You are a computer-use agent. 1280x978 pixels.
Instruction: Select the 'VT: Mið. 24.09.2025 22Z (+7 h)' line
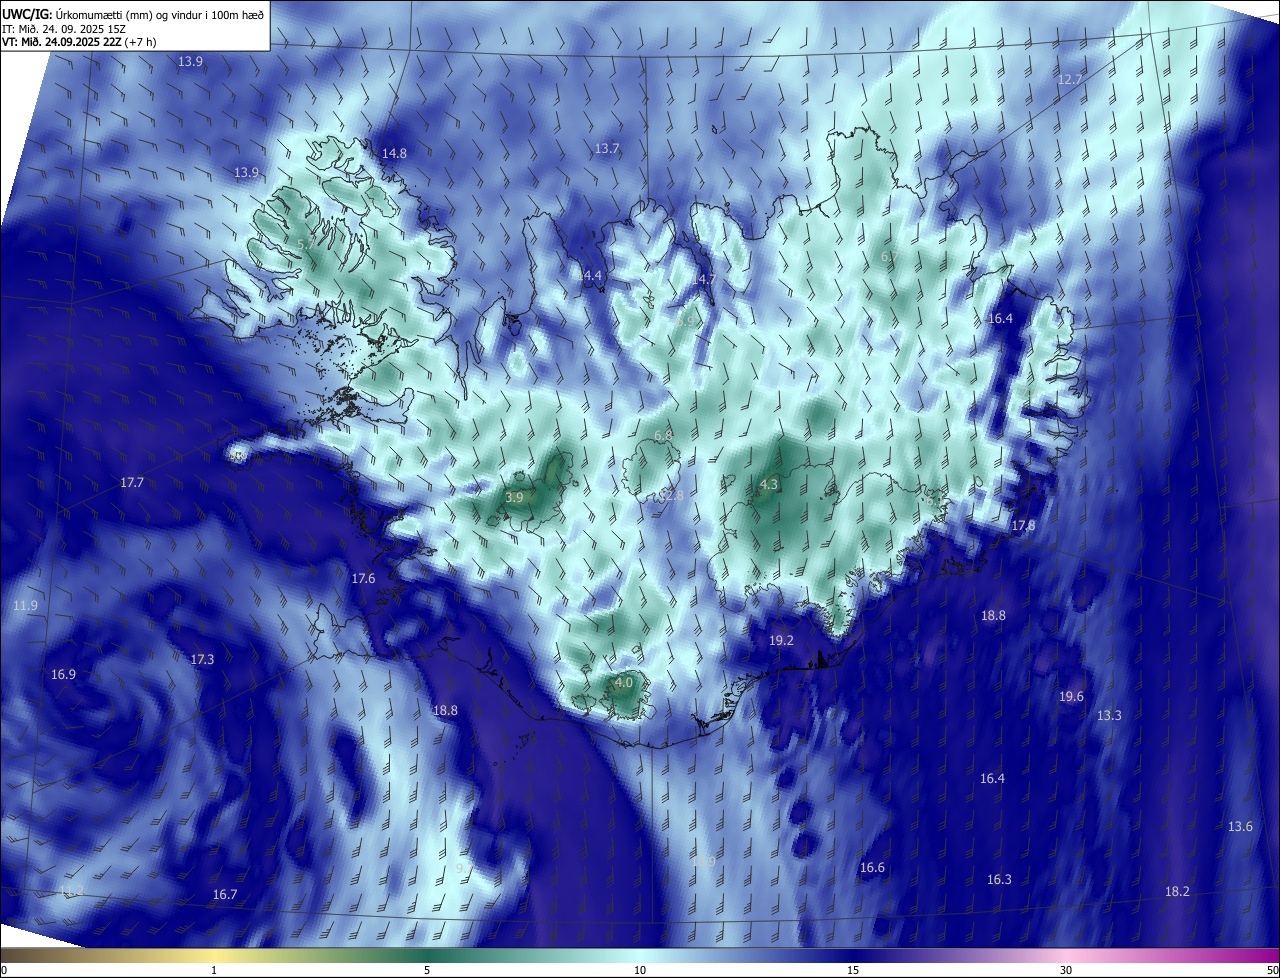[x=78, y=42]
